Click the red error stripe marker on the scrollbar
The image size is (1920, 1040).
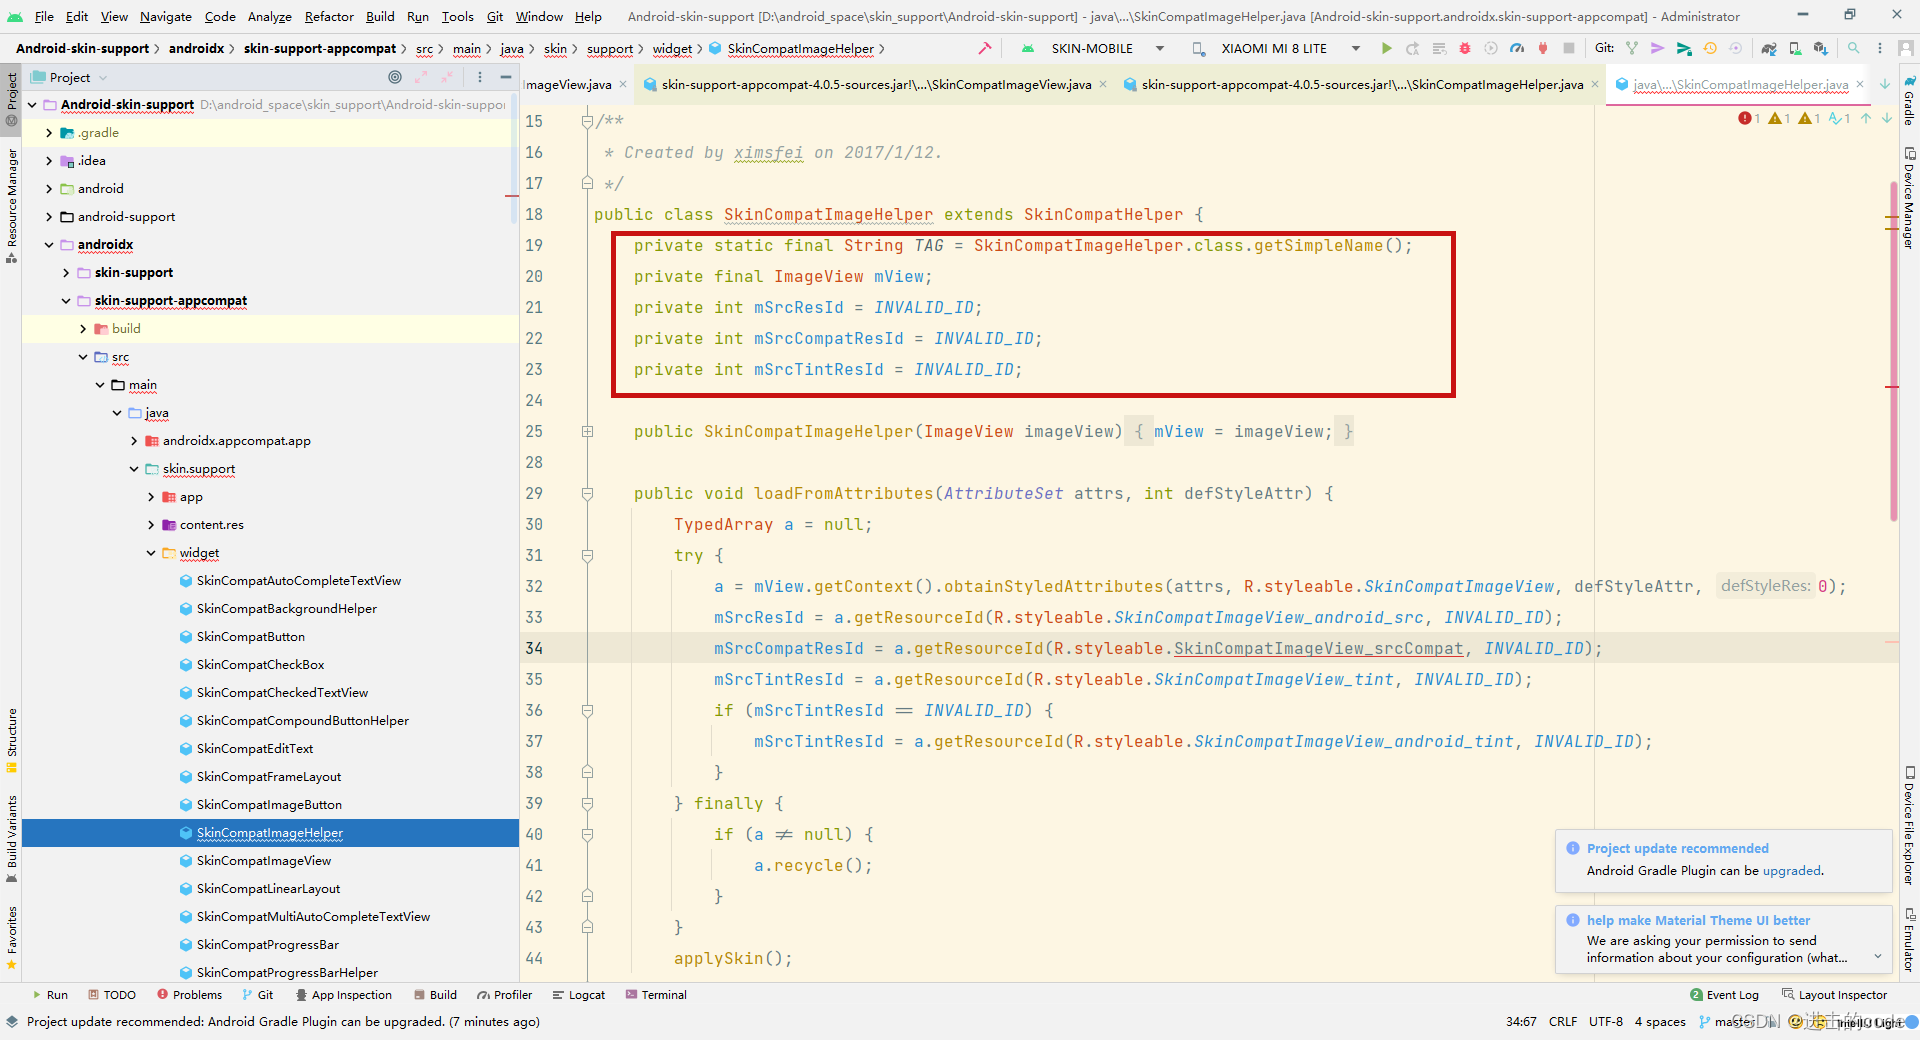pyautogui.click(x=1891, y=387)
